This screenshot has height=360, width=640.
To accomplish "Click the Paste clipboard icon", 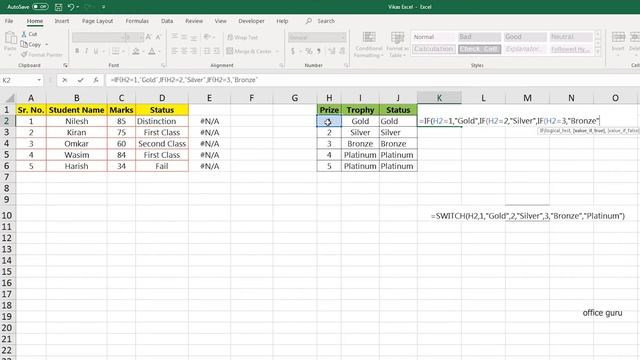I will click(x=10, y=38).
